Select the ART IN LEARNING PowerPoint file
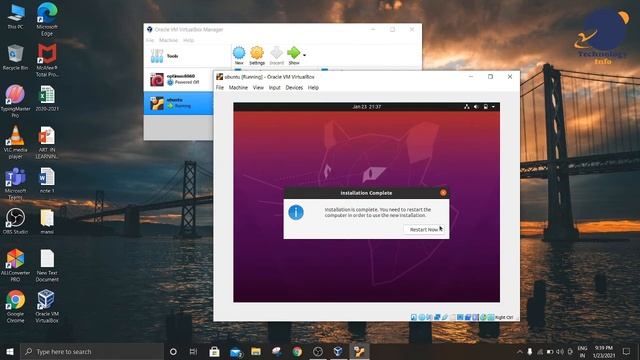Viewport: 640px width, 360px height. [47, 142]
